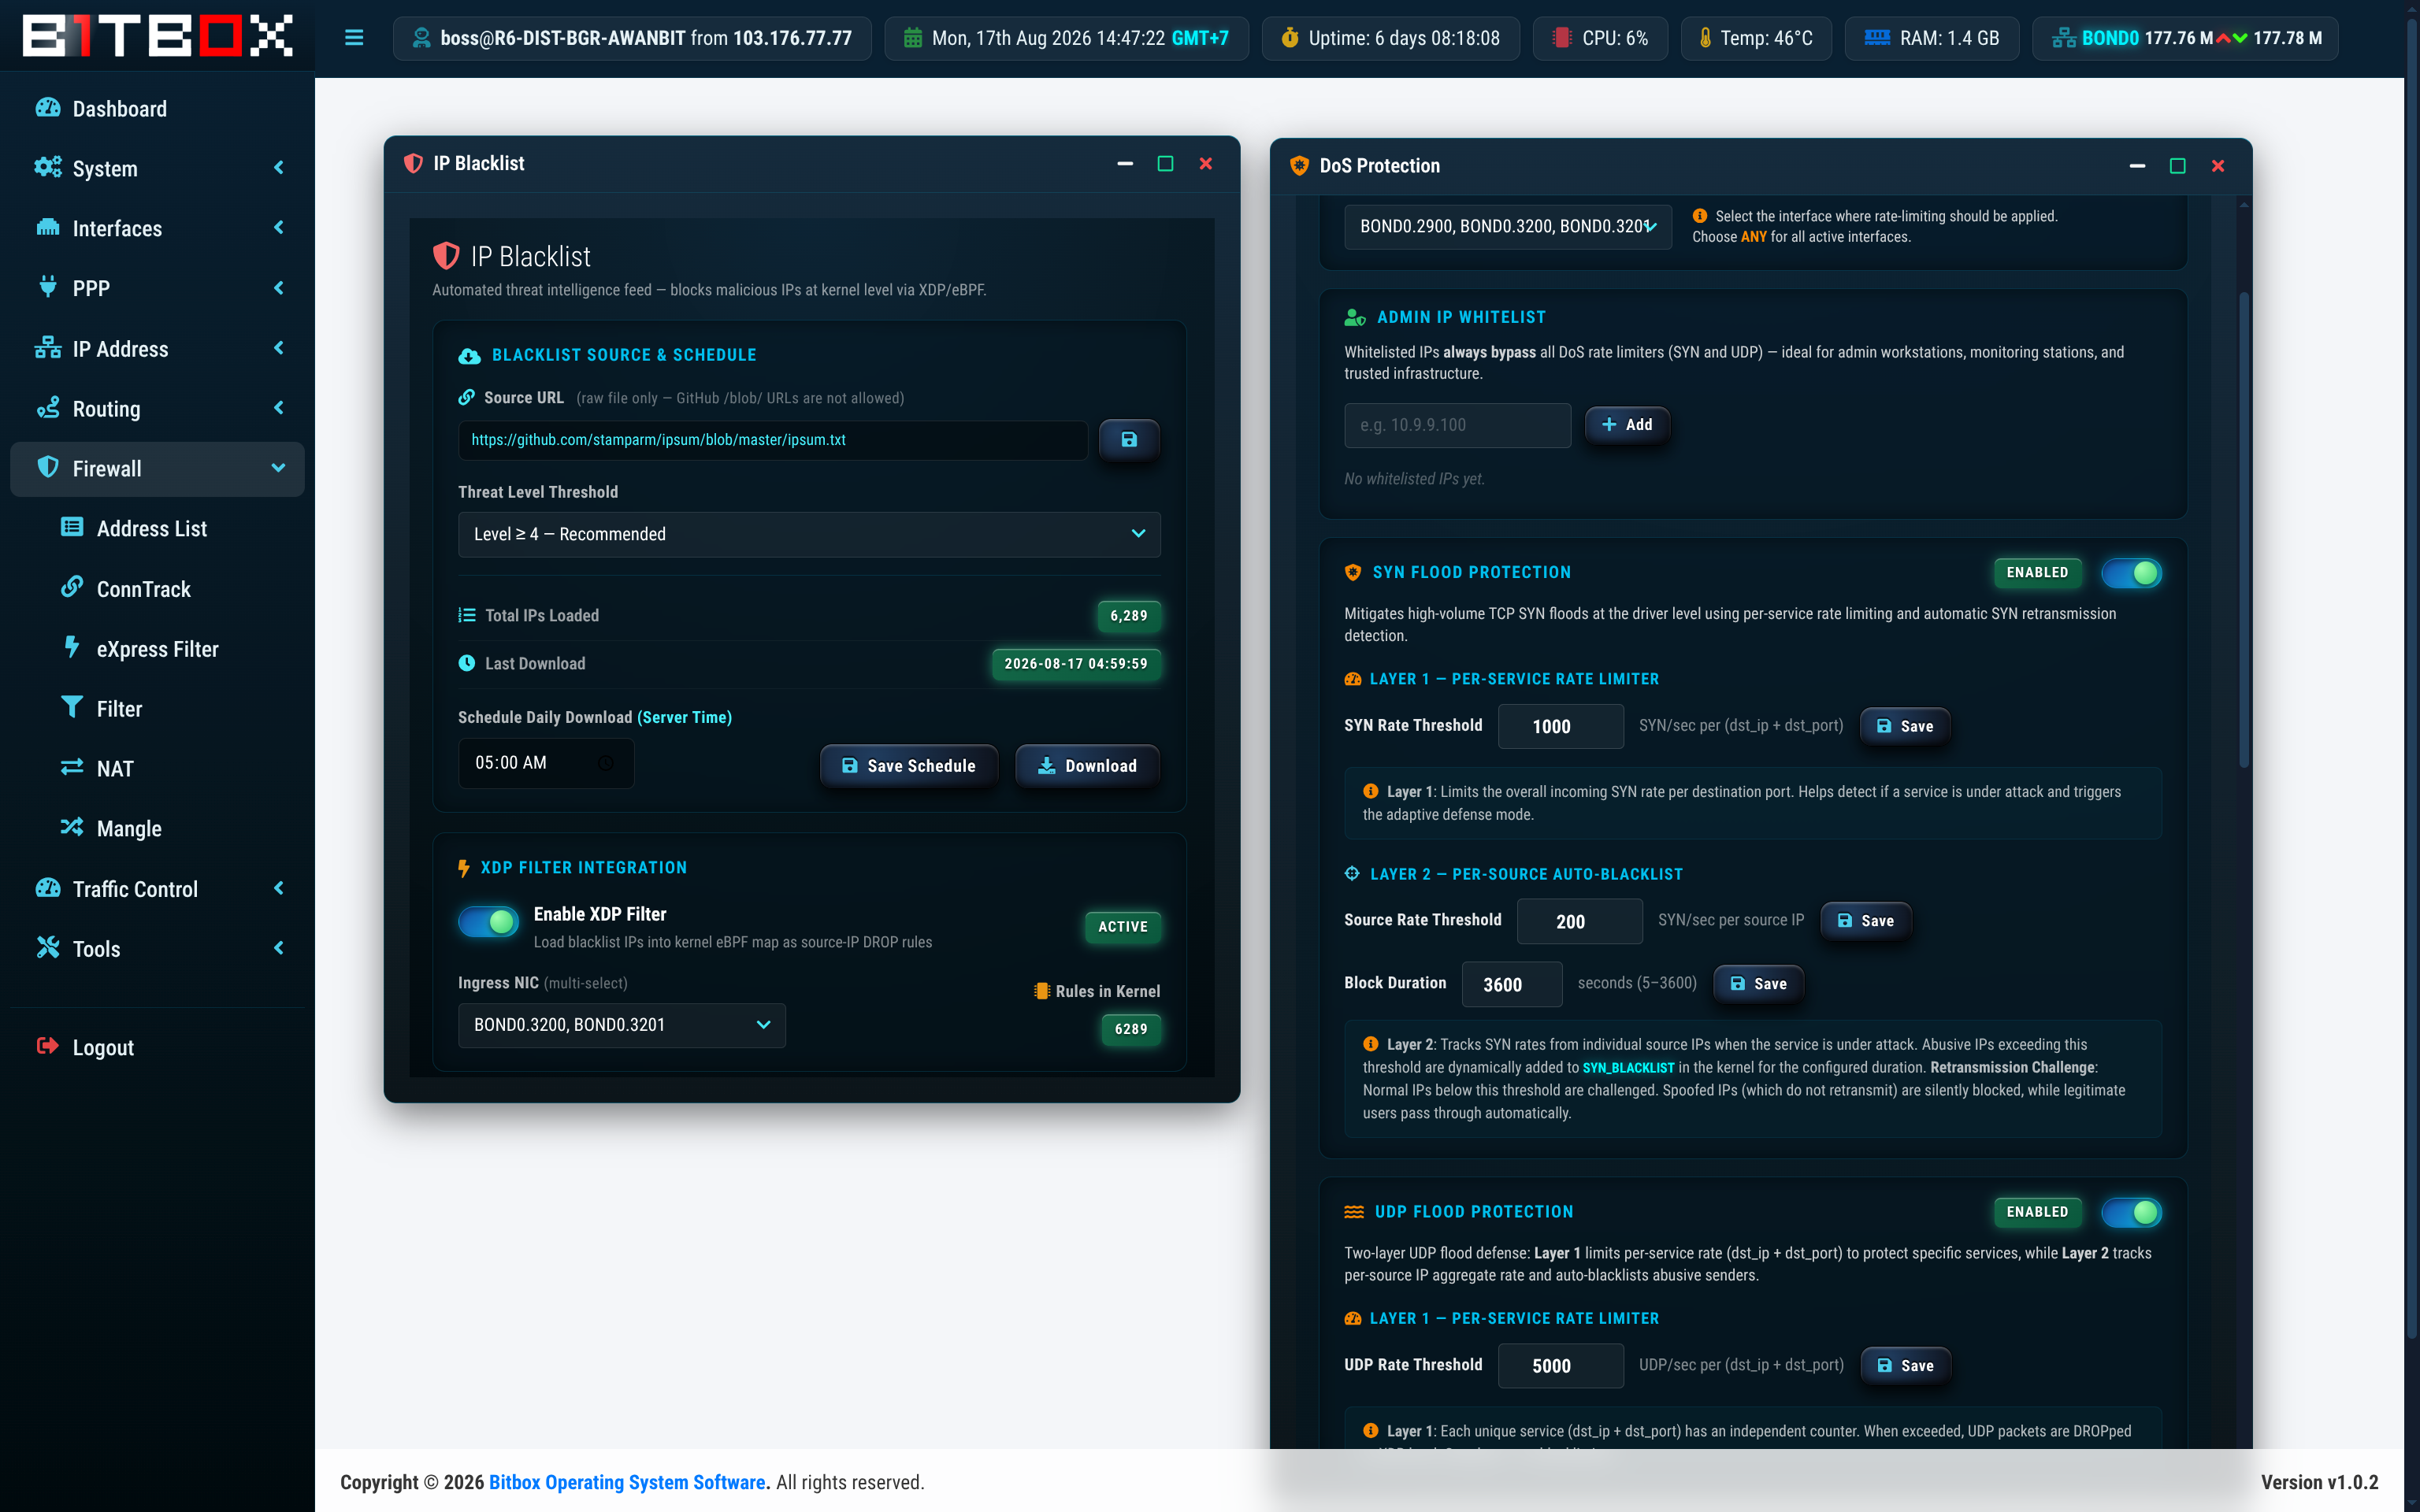The height and width of the screenshot is (1512, 2420).
Task: Click the clock icon in schedule time field
Action: click(x=606, y=763)
